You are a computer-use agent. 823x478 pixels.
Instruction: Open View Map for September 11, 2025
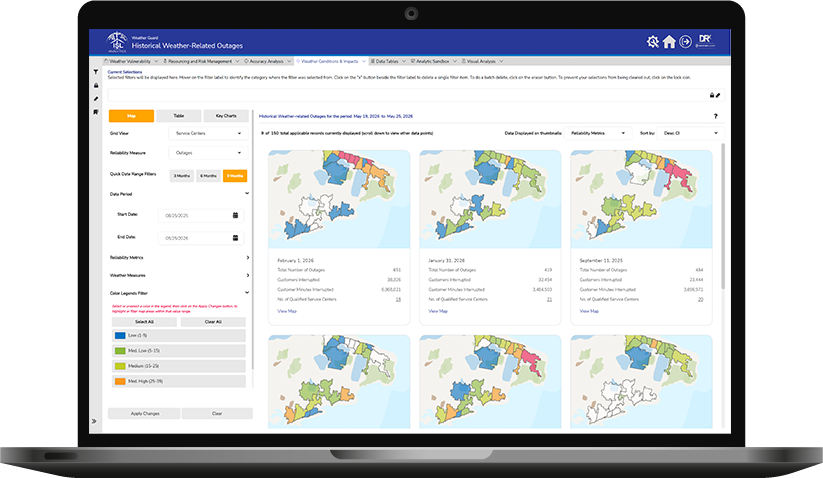tap(589, 311)
